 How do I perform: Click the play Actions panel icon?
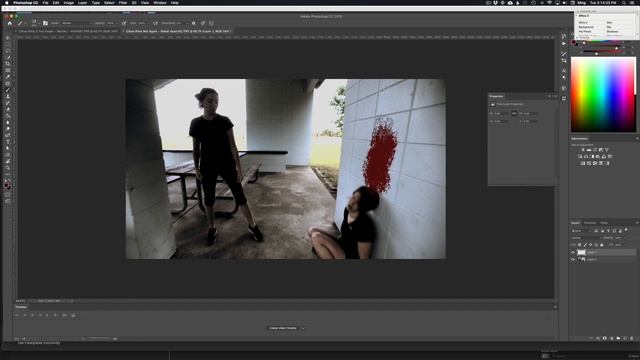[x=564, y=43]
